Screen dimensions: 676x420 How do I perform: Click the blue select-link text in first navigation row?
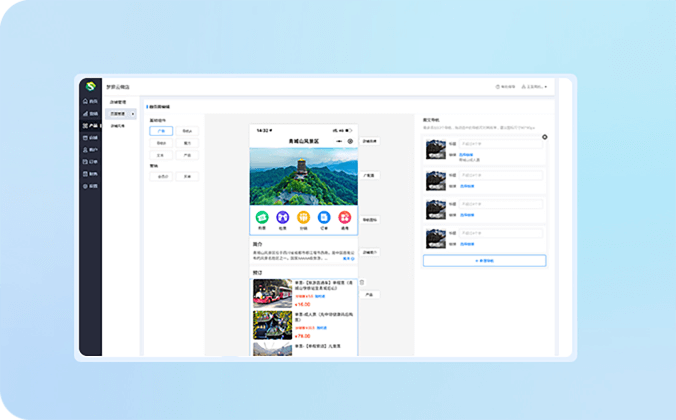point(466,156)
